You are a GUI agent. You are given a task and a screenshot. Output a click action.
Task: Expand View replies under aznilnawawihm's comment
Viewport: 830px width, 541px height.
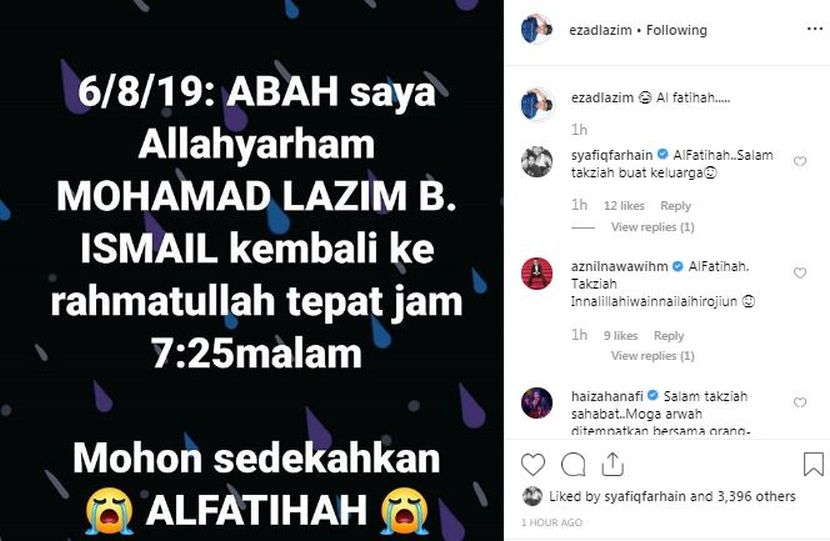(652, 355)
